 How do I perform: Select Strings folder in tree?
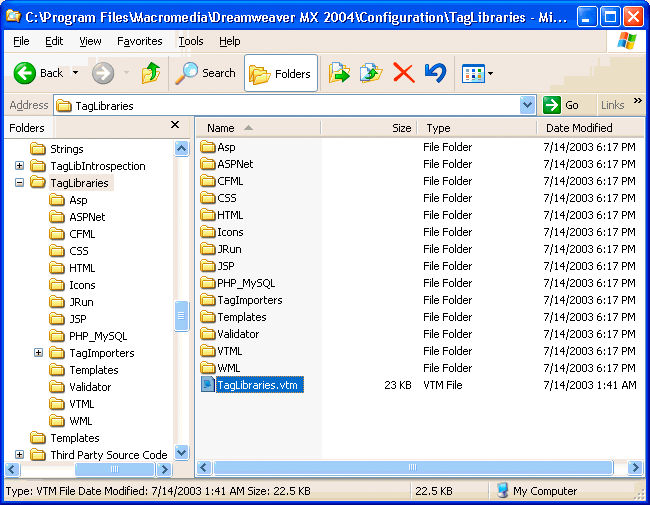point(56,149)
